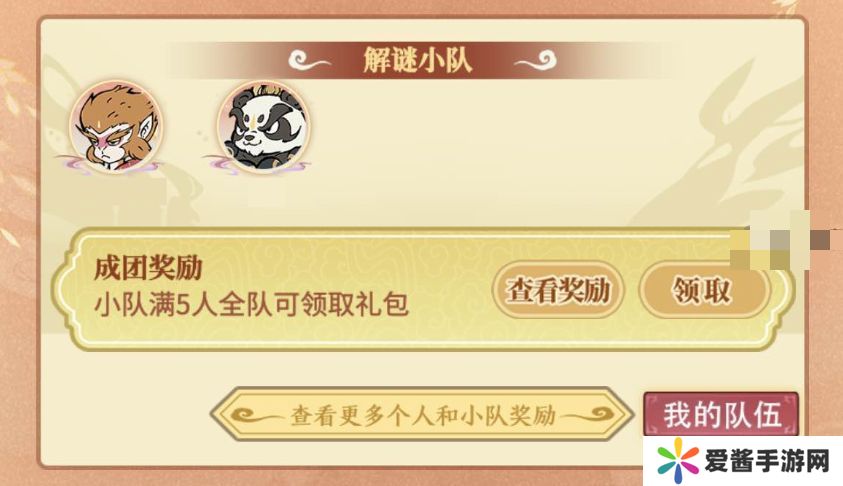Image resolution: width=843 pixels, height=486 pixels.
Task: Open the 查看奖励 rewards preview
Action: click(x=558, y=291)
